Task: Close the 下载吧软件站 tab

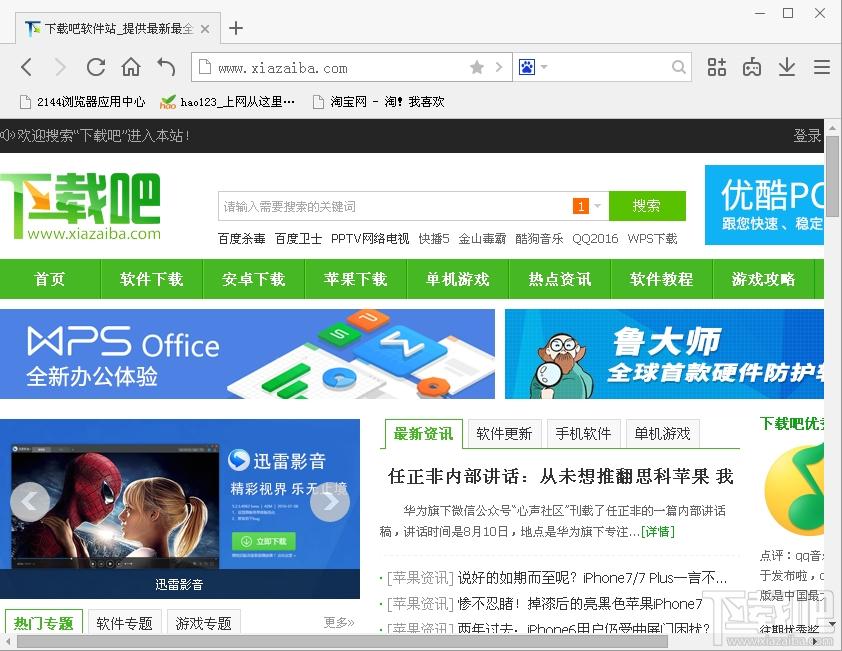Action: coord(205,29)
